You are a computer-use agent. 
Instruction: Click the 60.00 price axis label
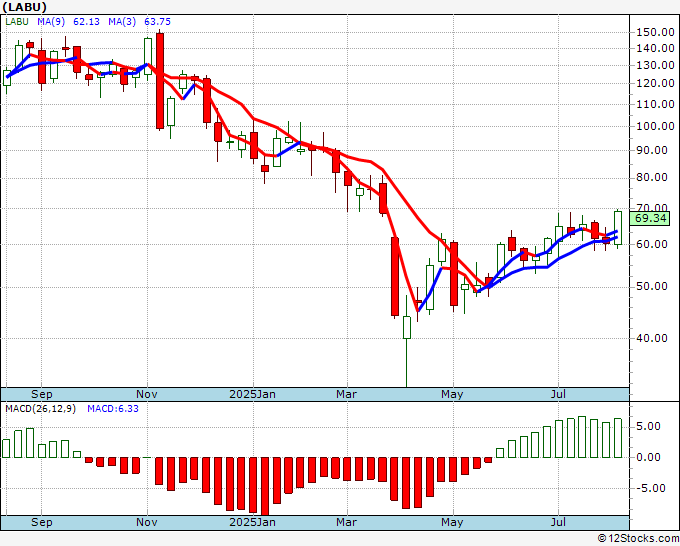click(x=652, y=244)
